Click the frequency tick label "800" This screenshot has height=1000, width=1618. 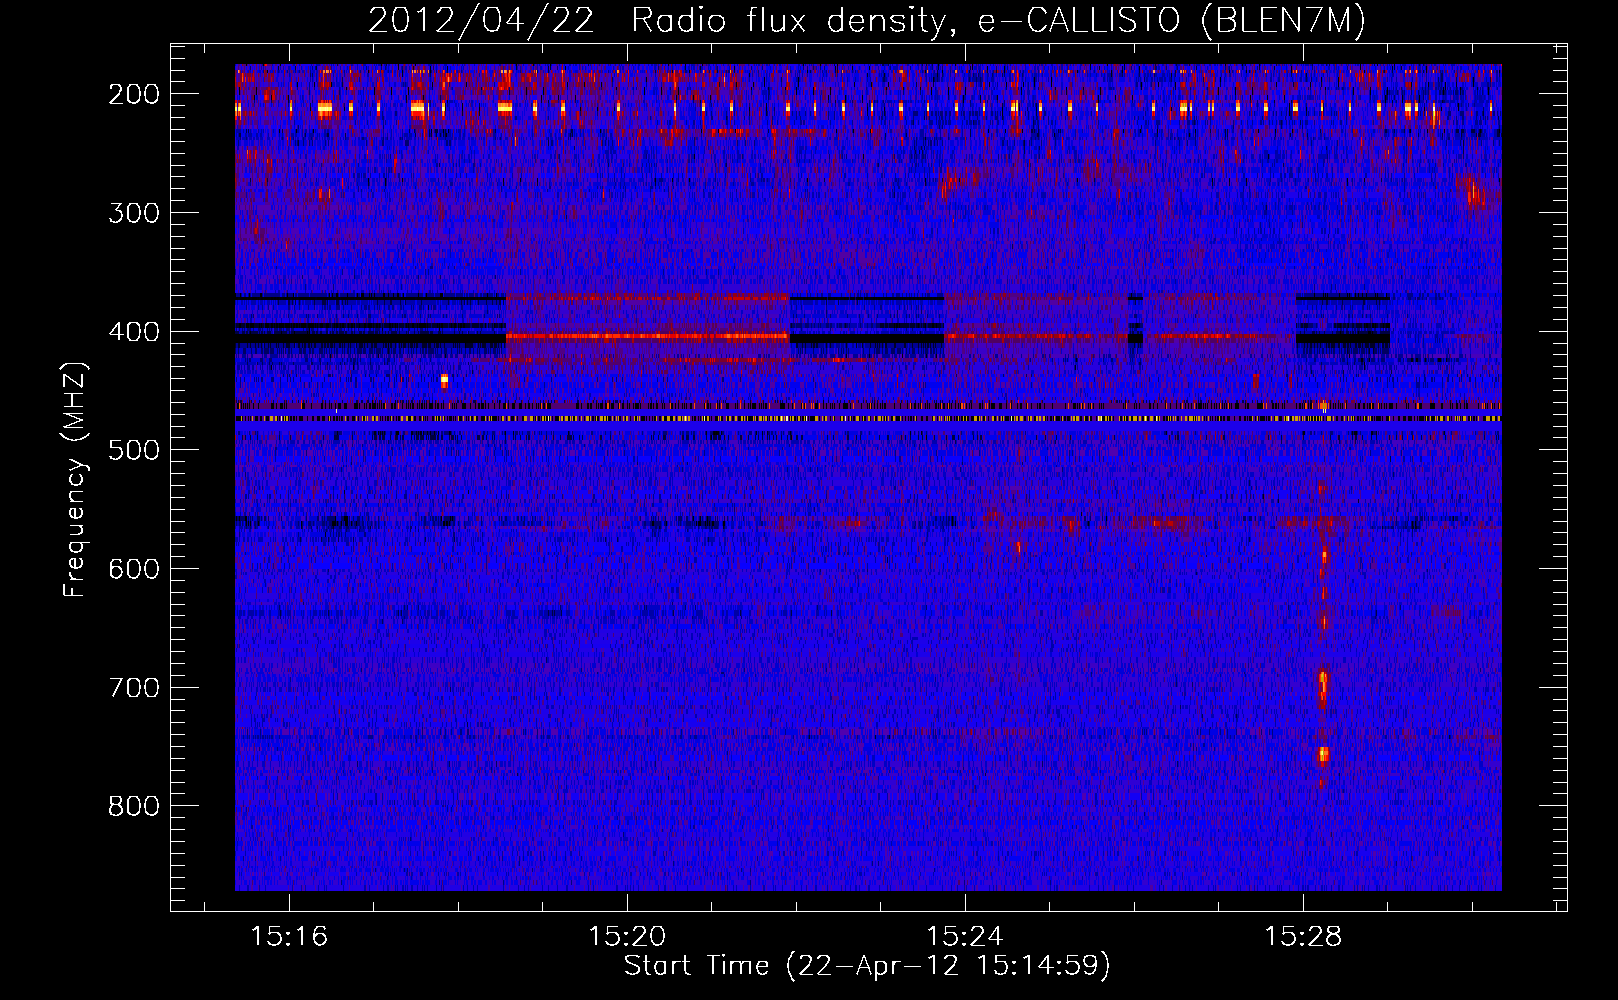point(134,806)
